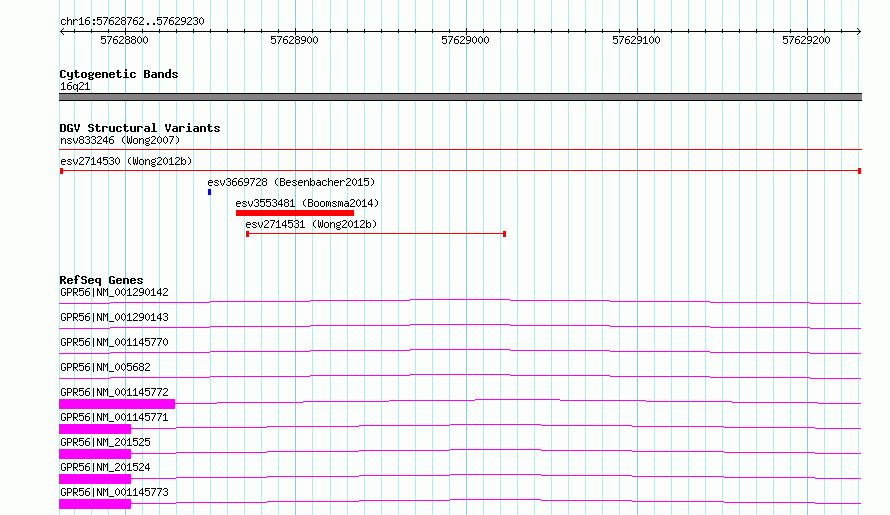This screenshot has width=890, height=515.
Task: Click the 57628800 ruler tick label
Action: coord(125,41)
